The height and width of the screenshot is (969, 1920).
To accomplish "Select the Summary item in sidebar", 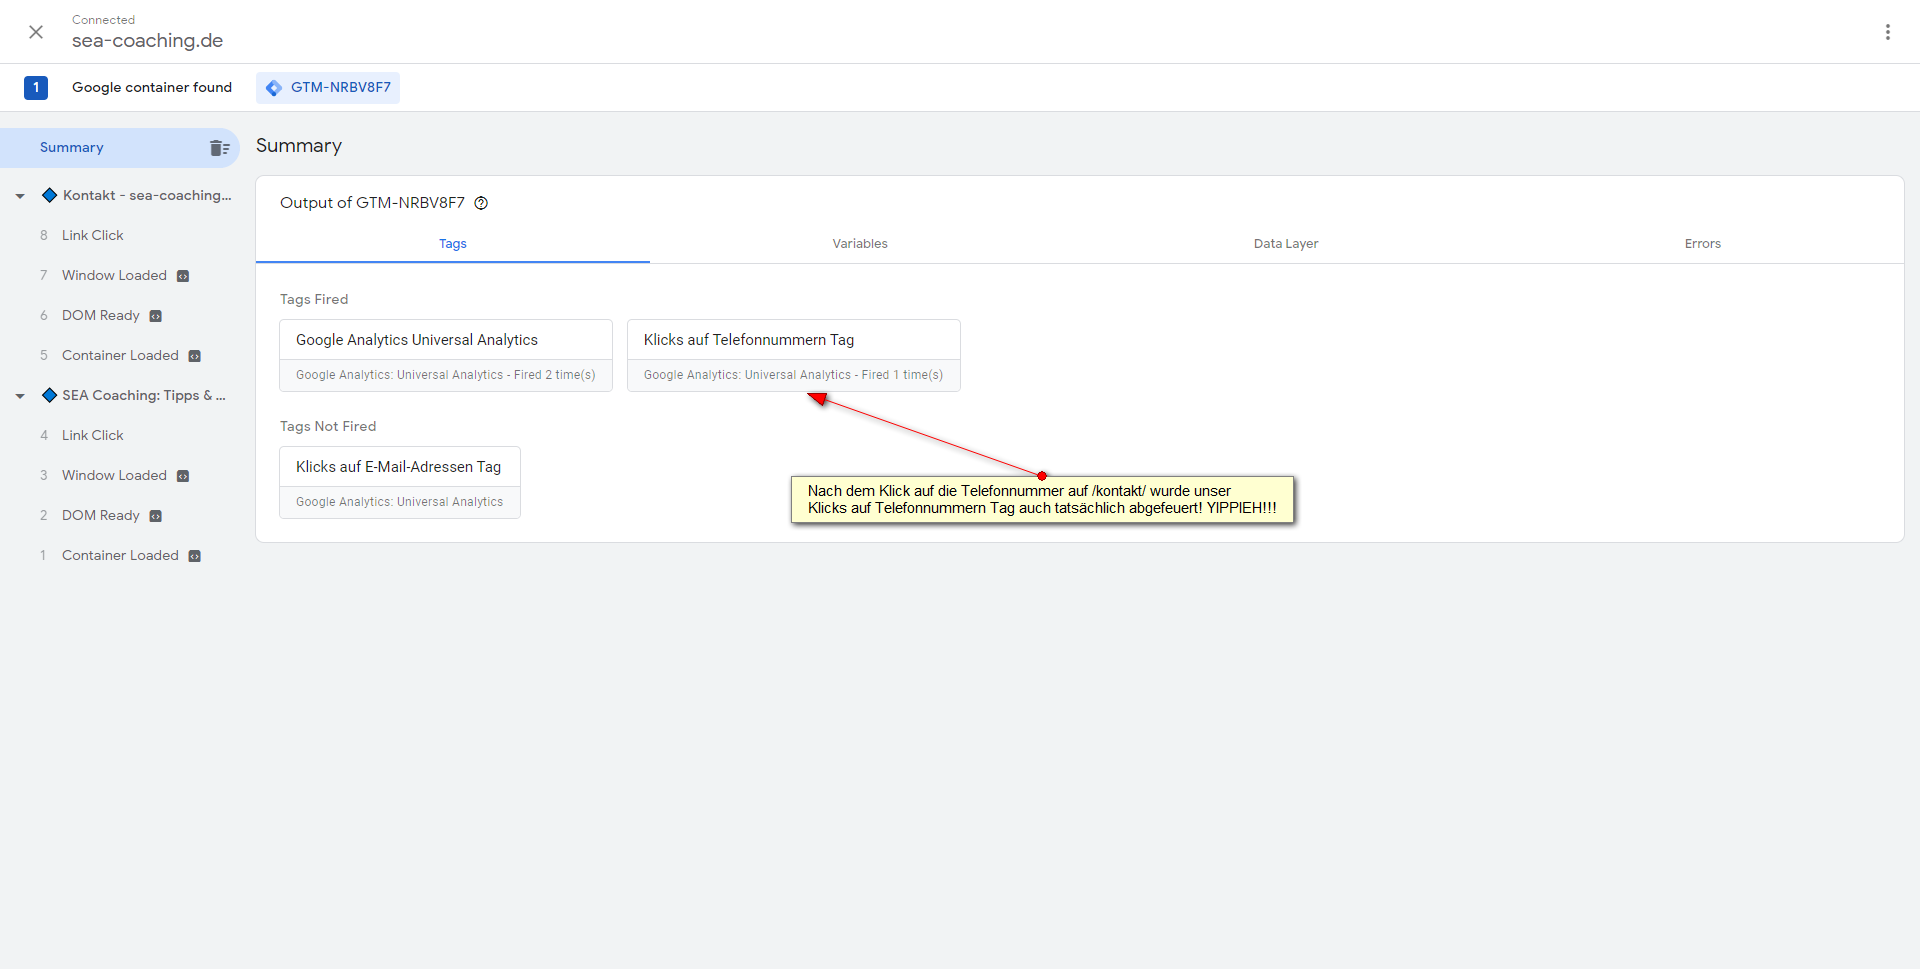I will (x=120, y=148).
